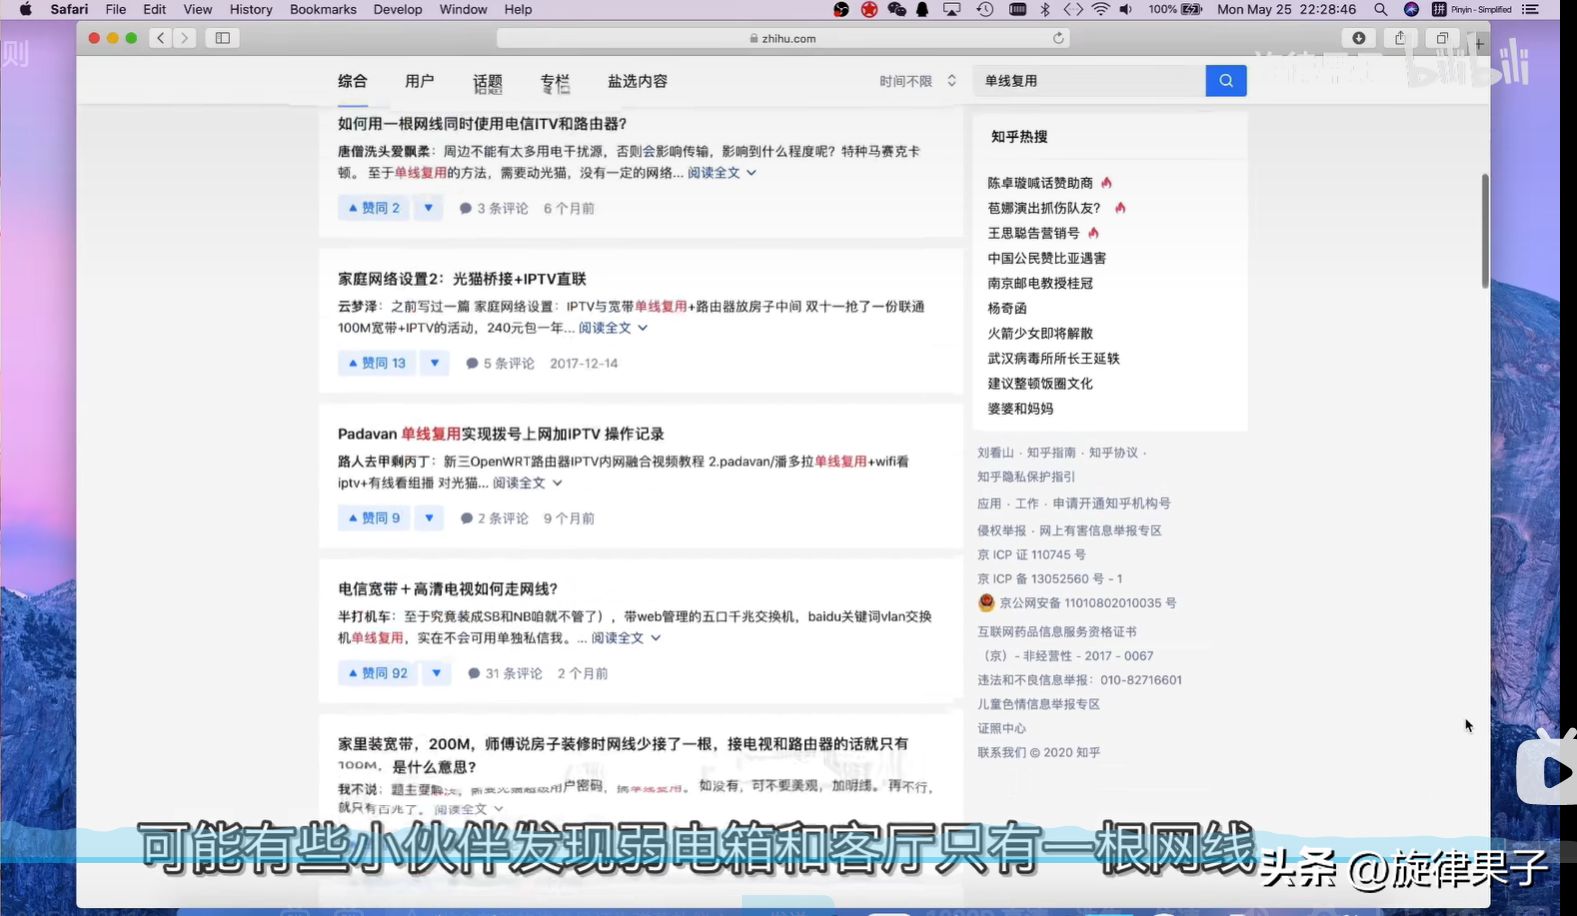Focus the 单线复用 search input field
This screenshot has width=1577, height=916.
1089,81
